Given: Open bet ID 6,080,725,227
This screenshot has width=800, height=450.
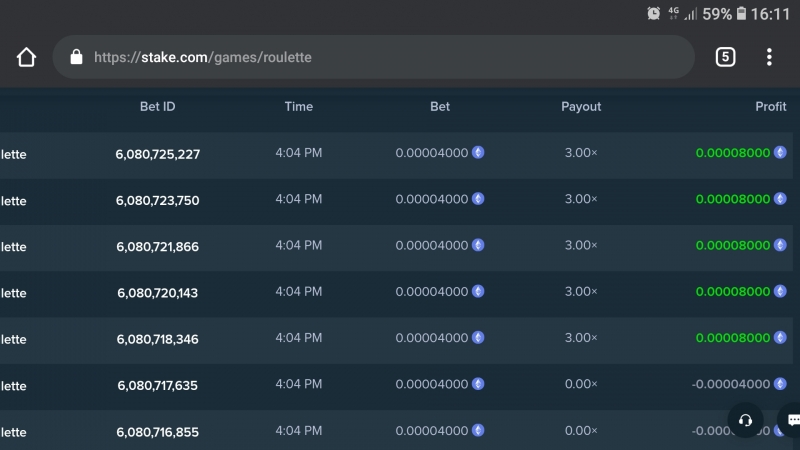Looking at the screenshot, I should (158, 154).
